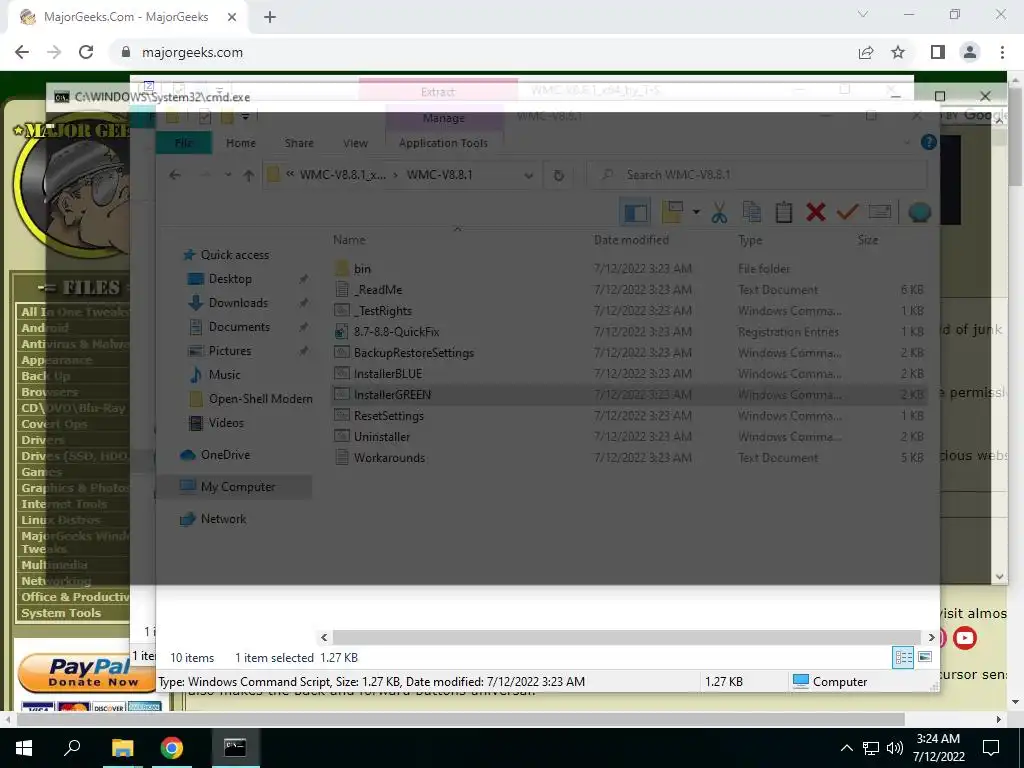
Task: Click the Search WMC-V8.8.1 field
Action: (x=756, y=175)
